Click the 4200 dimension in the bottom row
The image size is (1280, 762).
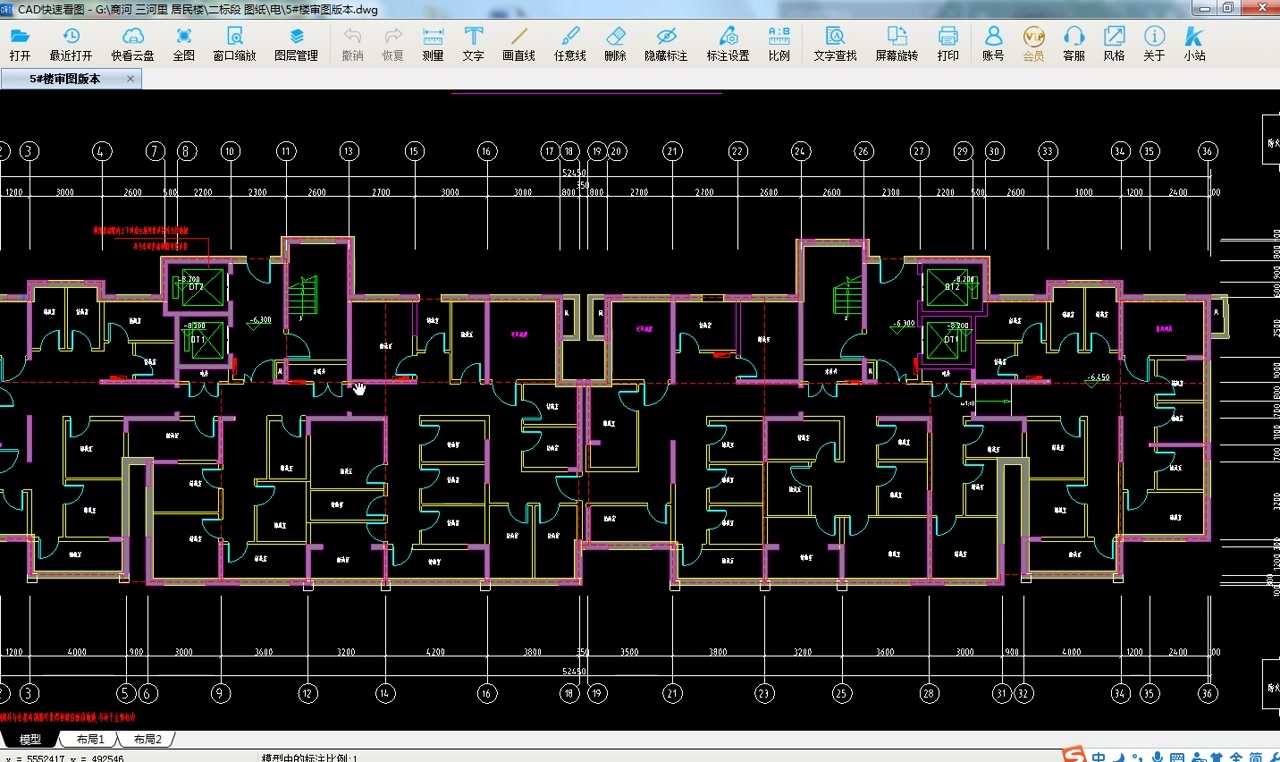[x=435, y=652]
